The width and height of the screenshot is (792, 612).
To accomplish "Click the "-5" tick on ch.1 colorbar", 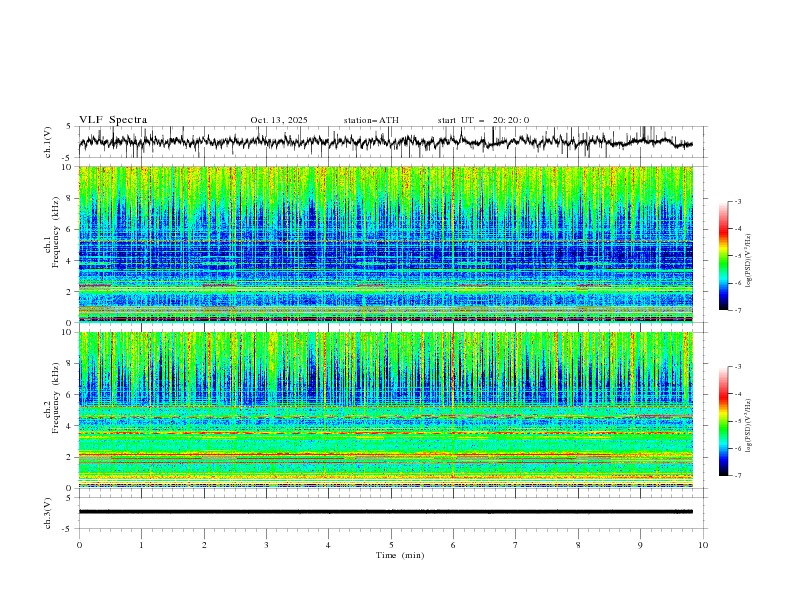I will coord(738,256).
